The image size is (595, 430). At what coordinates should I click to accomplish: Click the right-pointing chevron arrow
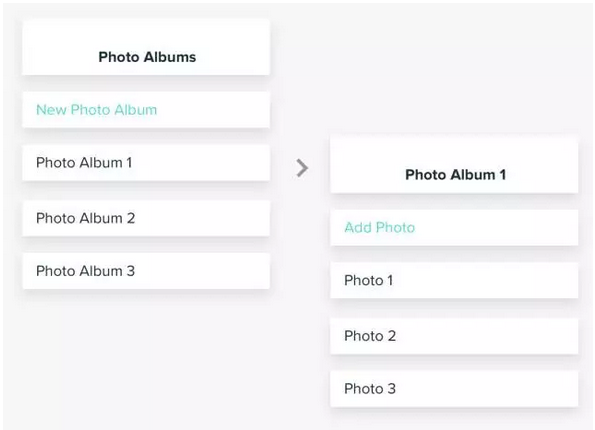pyautogui.click(x=302, y=168)
